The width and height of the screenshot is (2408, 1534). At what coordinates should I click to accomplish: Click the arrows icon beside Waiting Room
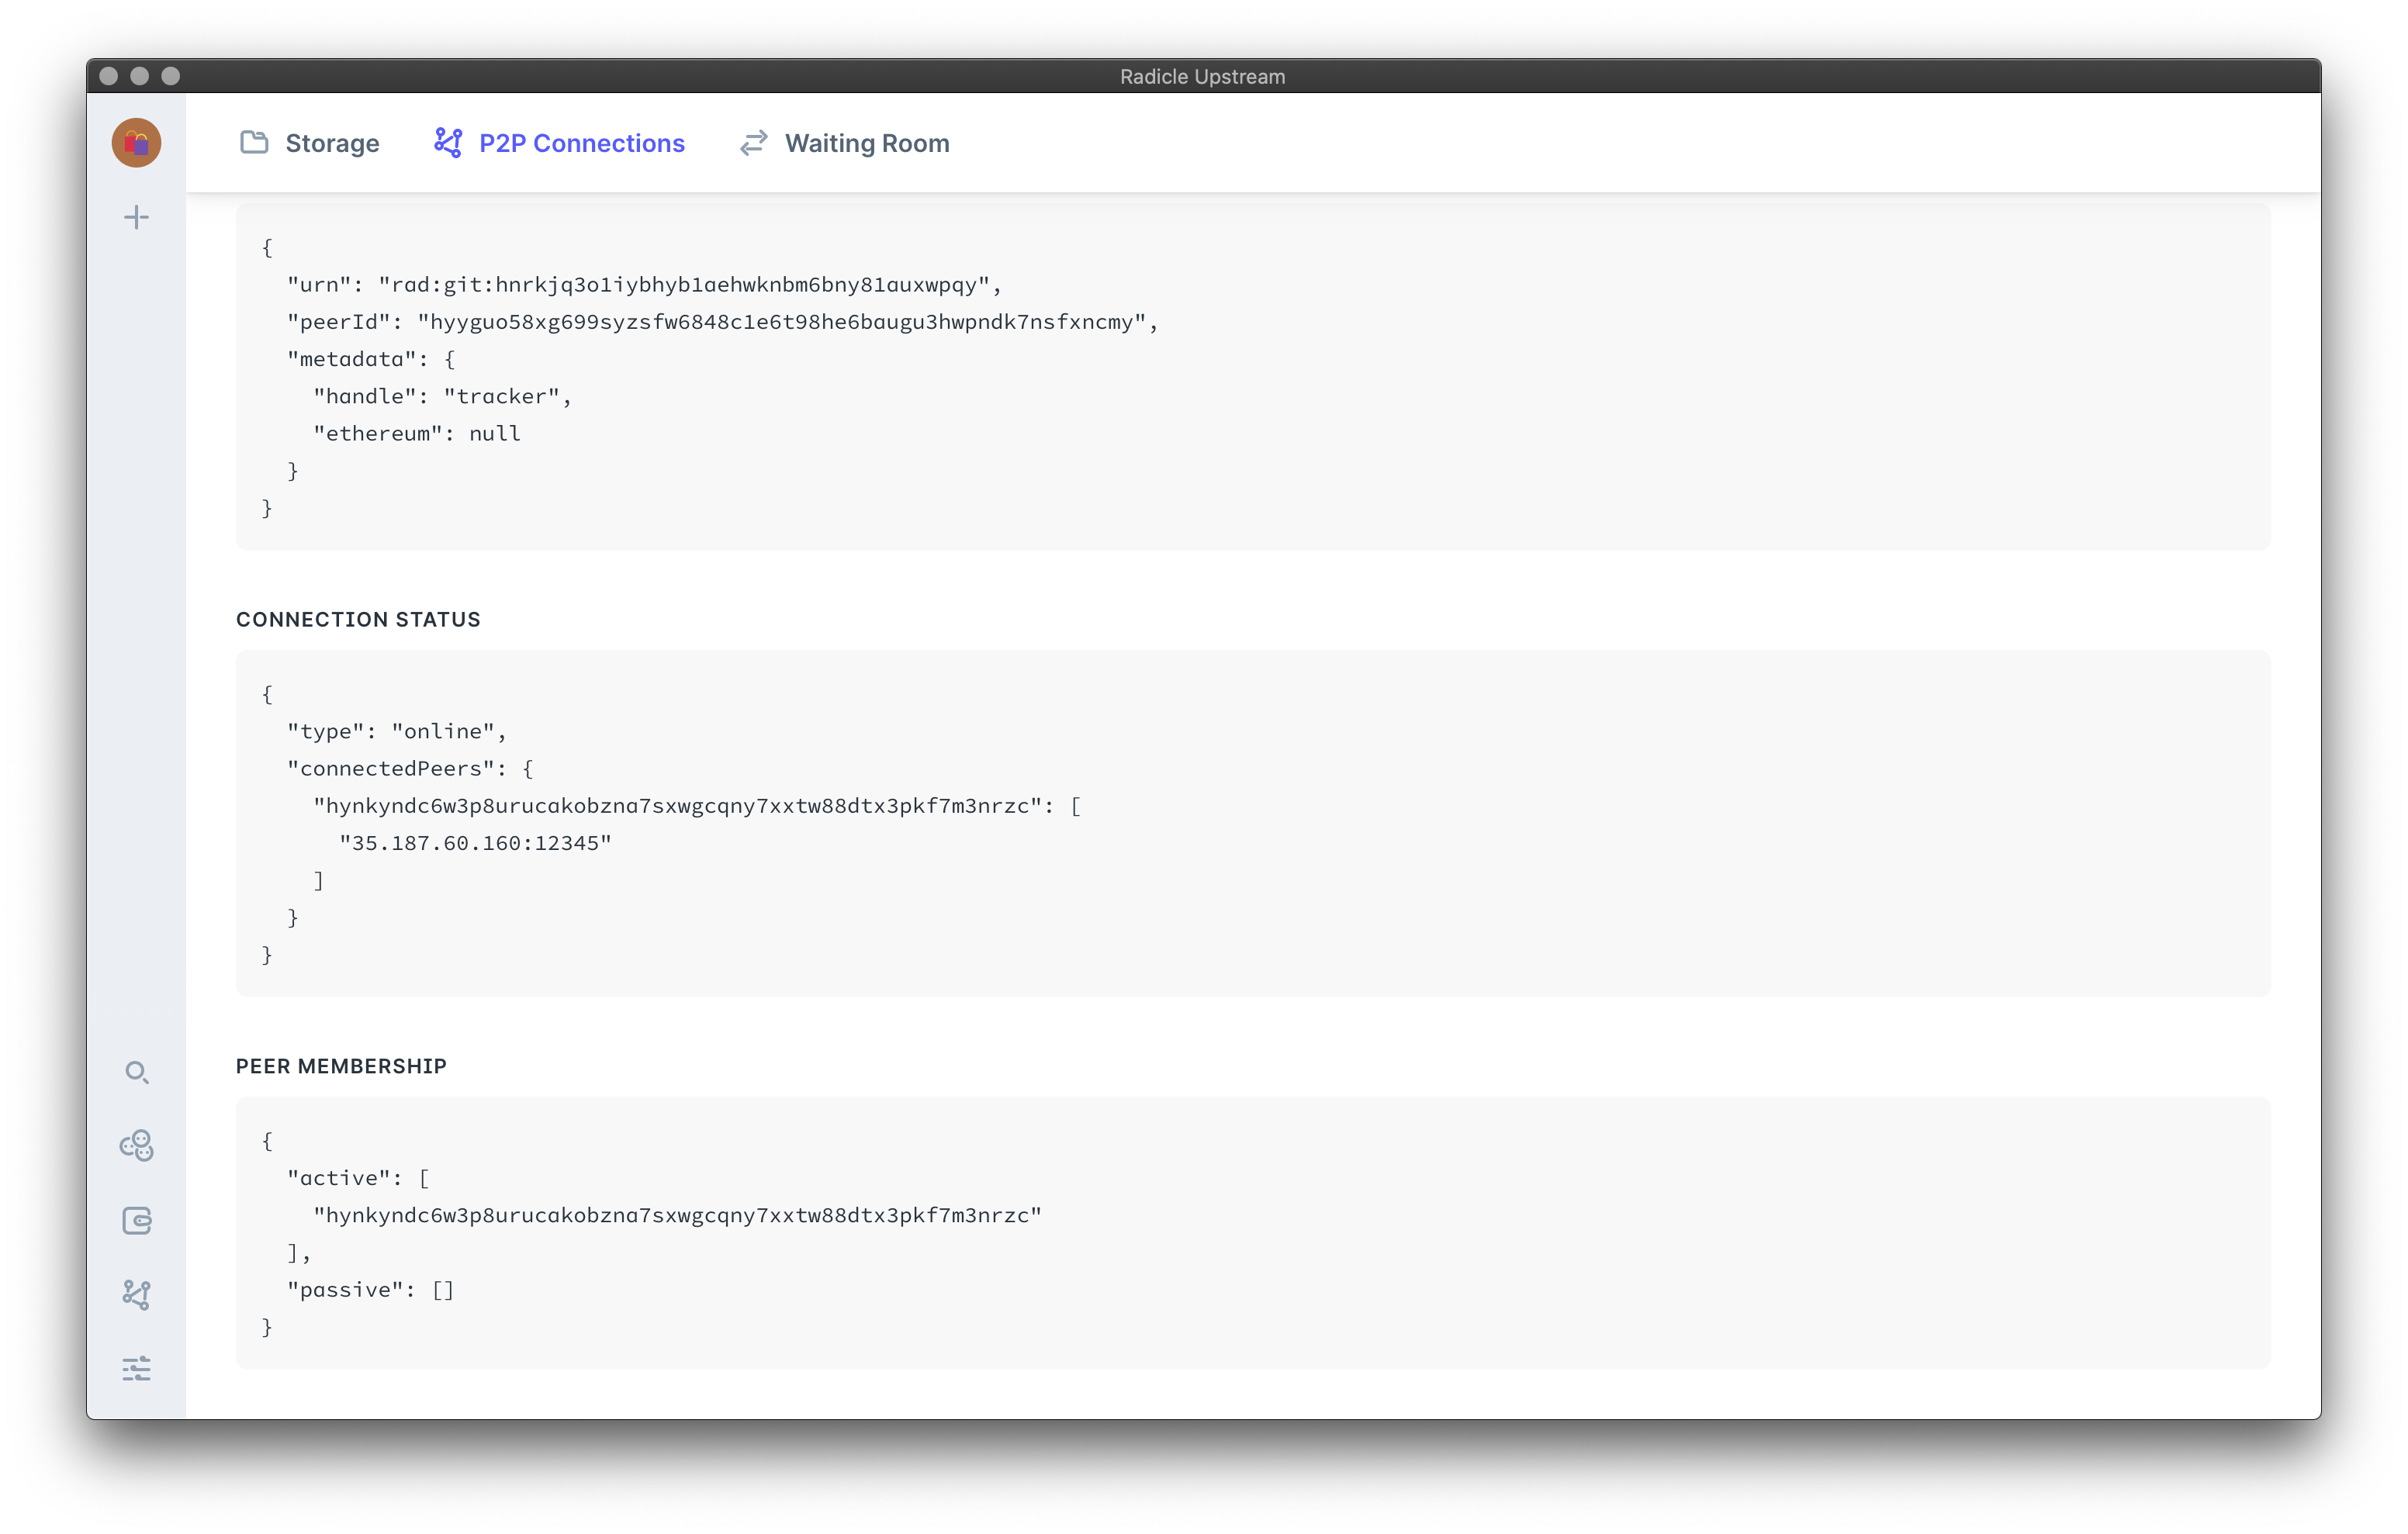pyautogui.click(x=753, y=142)
